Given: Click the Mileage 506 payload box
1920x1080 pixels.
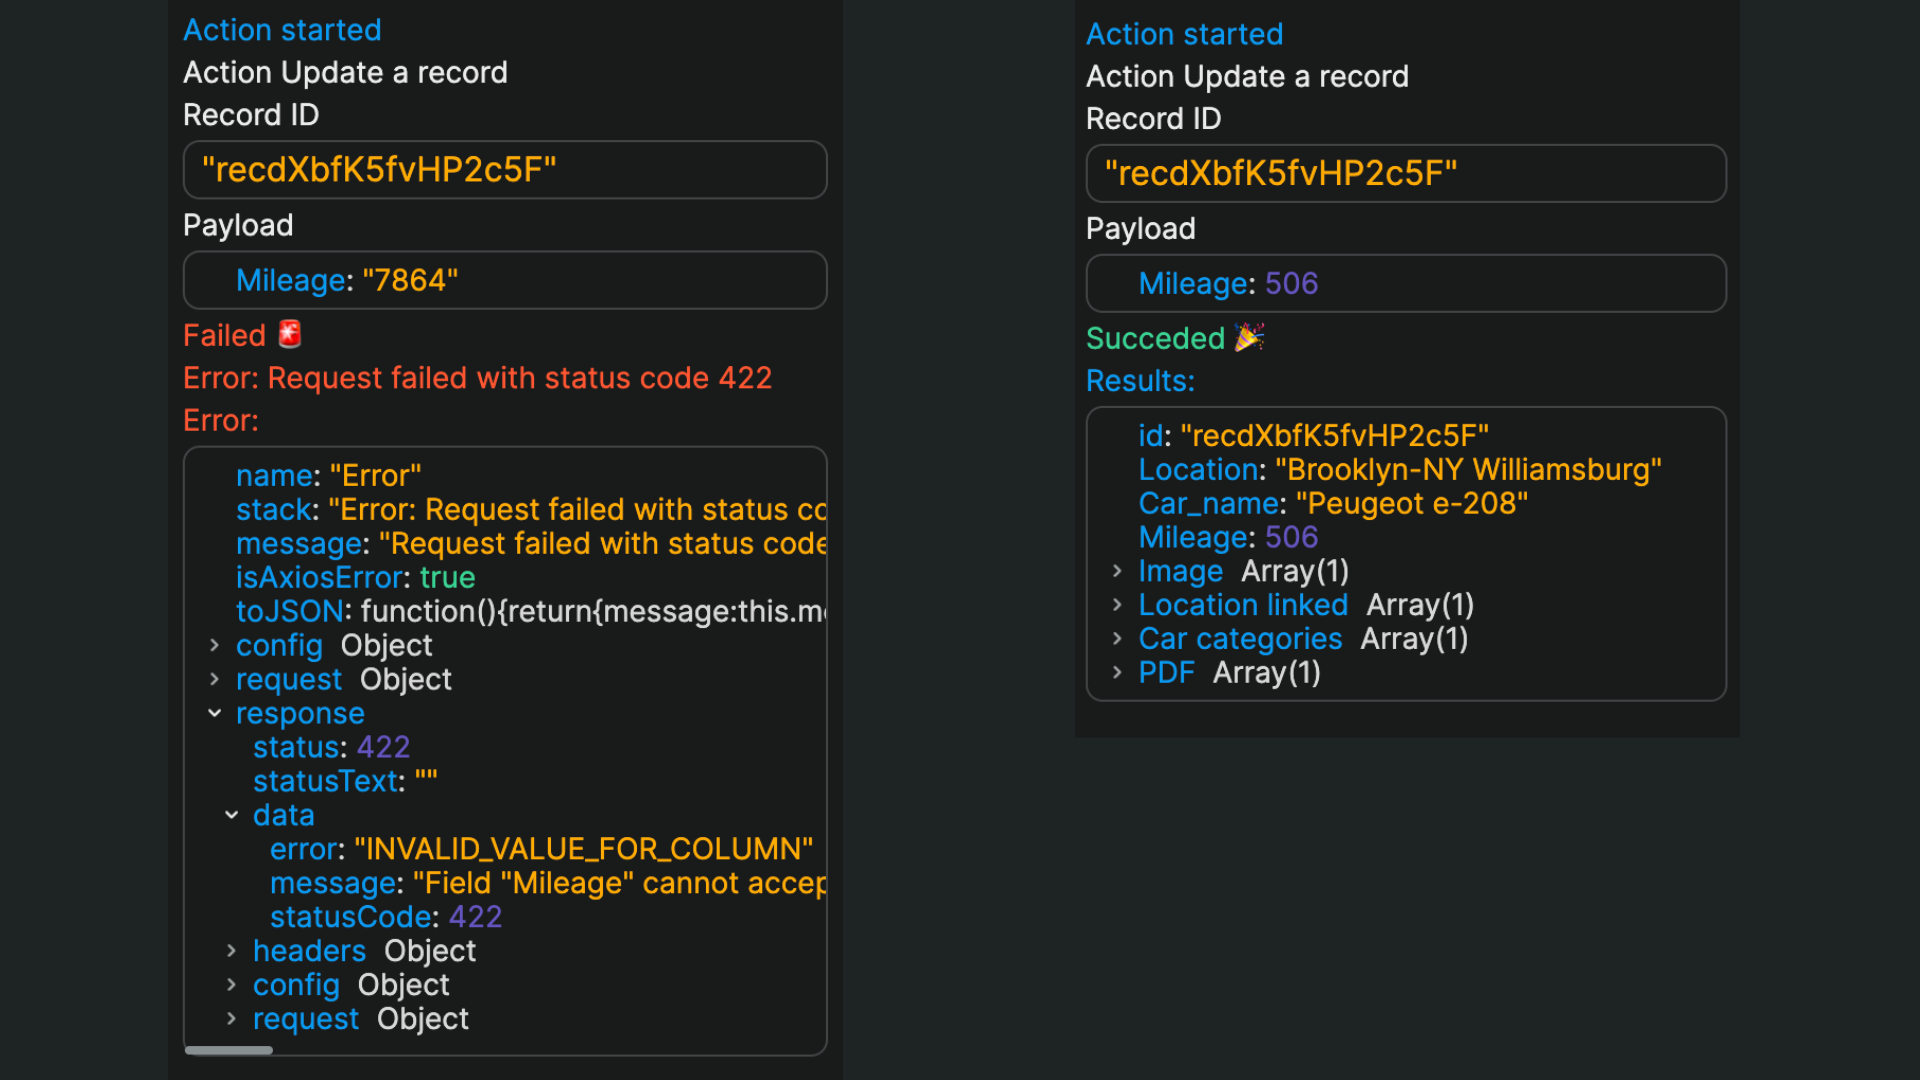Looking at the screenshot, I should coord(1405,284).
